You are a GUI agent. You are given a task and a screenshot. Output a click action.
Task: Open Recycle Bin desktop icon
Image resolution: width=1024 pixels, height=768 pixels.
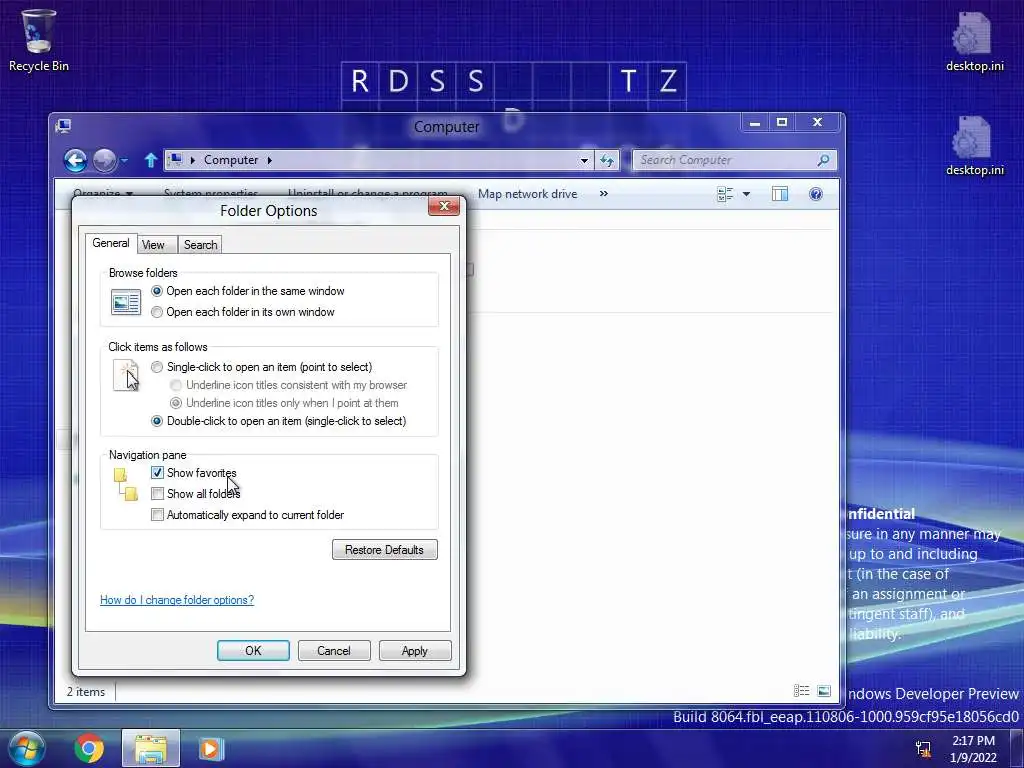[x=38, y=40]
